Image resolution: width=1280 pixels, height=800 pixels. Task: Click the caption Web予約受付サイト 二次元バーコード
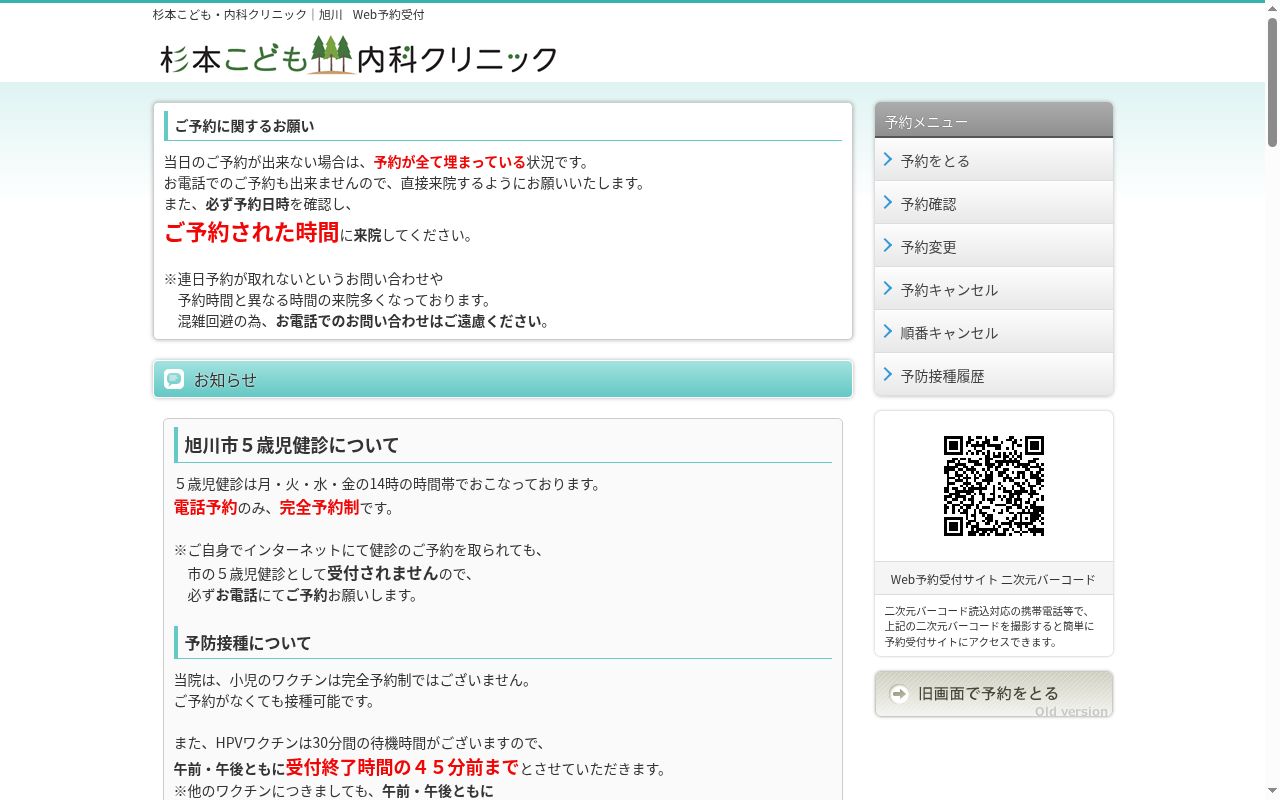[993, 579]
